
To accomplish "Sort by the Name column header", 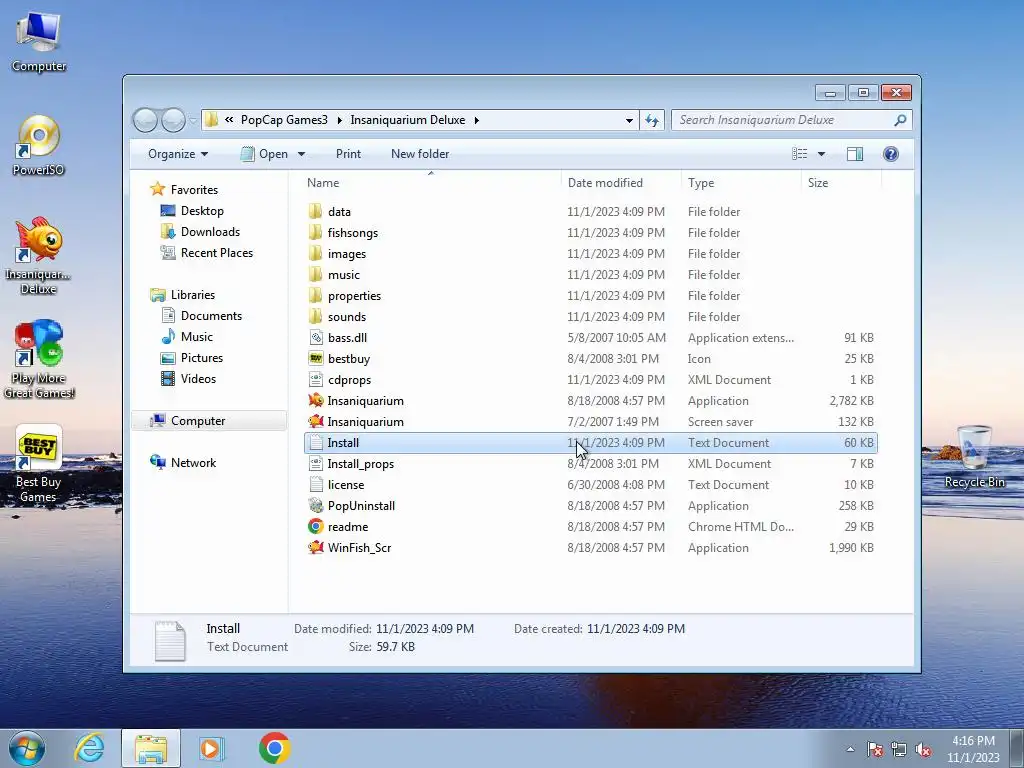I will click(430, 183).
